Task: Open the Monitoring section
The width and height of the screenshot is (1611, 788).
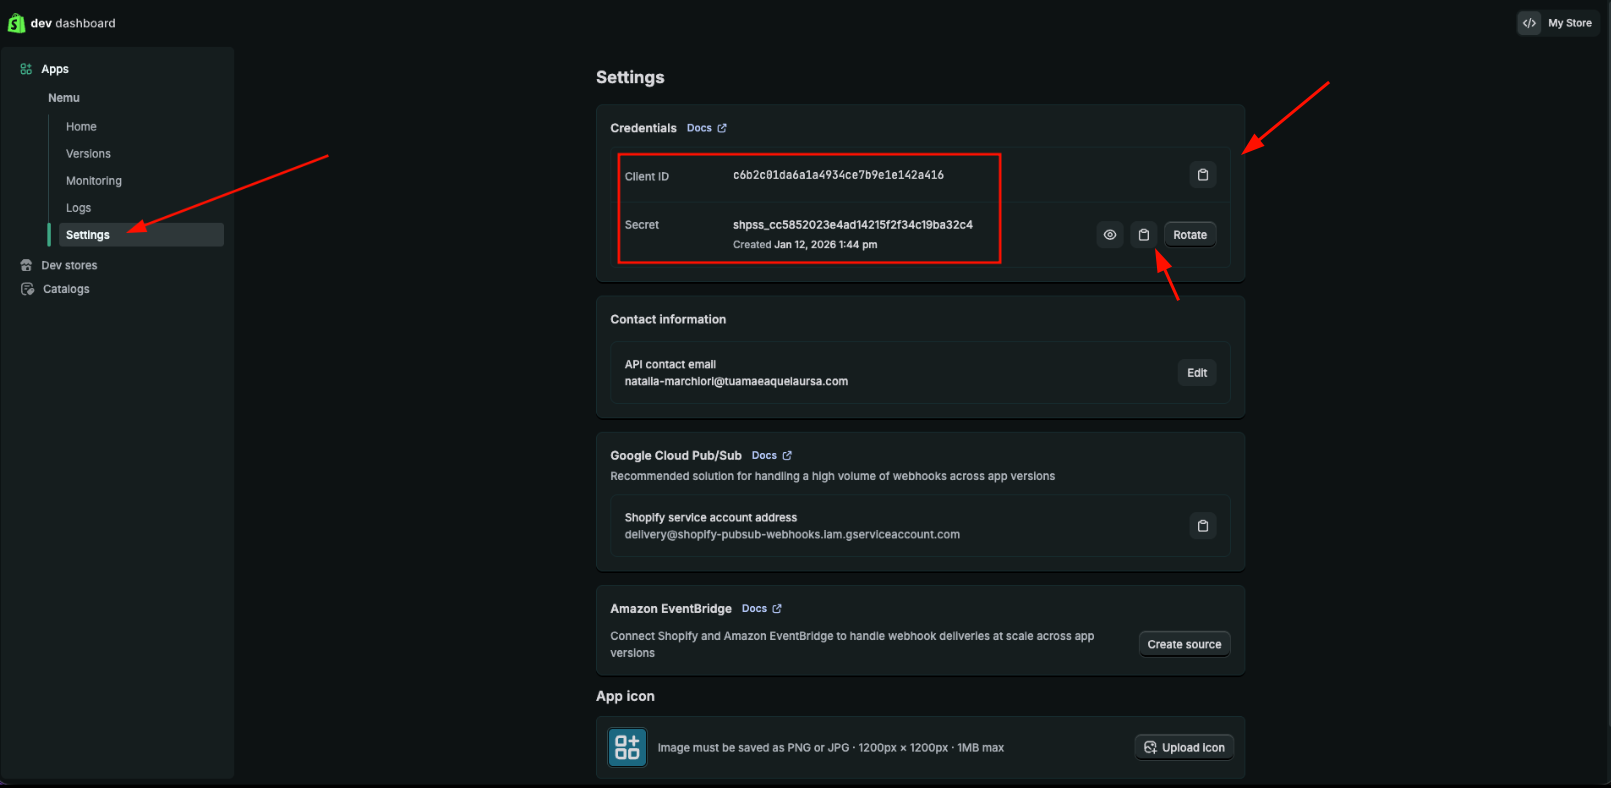Action: point(94,181)
